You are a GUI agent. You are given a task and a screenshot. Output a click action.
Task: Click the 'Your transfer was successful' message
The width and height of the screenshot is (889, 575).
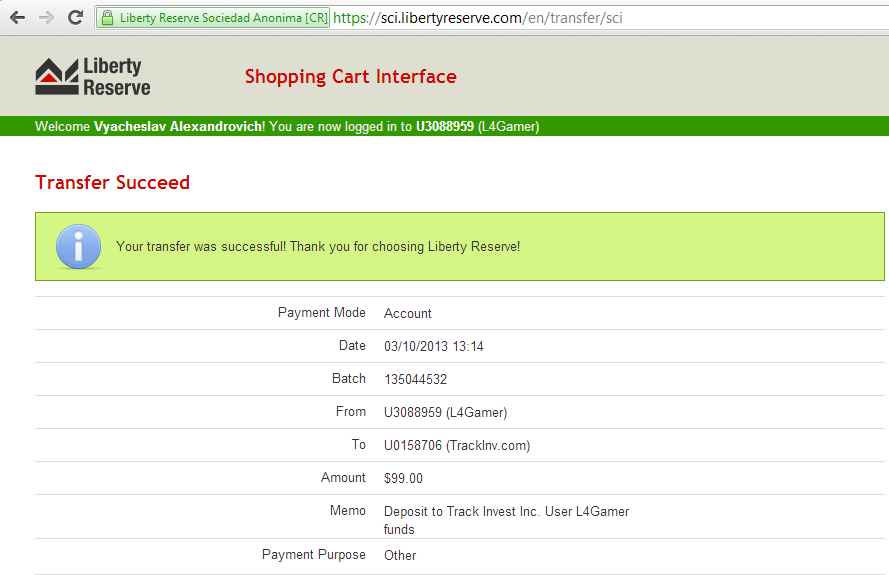318,247
